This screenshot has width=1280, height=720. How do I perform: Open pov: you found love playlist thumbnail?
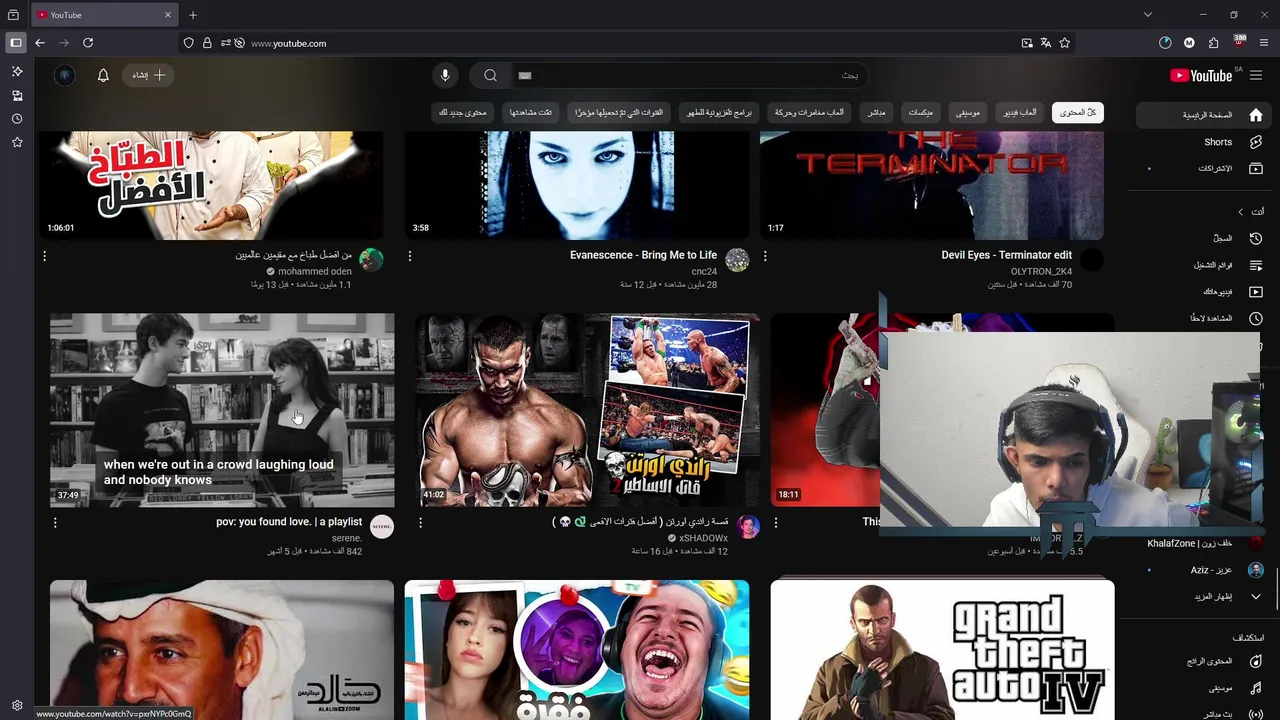(222, 410)
